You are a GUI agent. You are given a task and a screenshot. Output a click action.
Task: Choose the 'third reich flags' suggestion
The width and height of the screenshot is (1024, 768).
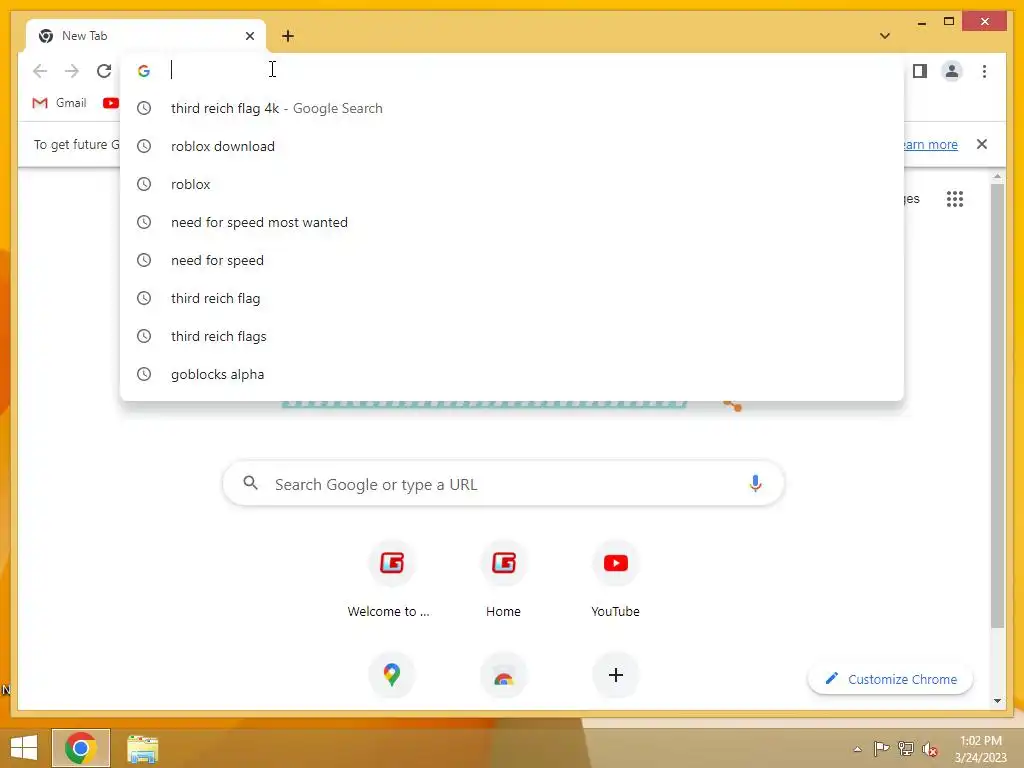[512, 336]
